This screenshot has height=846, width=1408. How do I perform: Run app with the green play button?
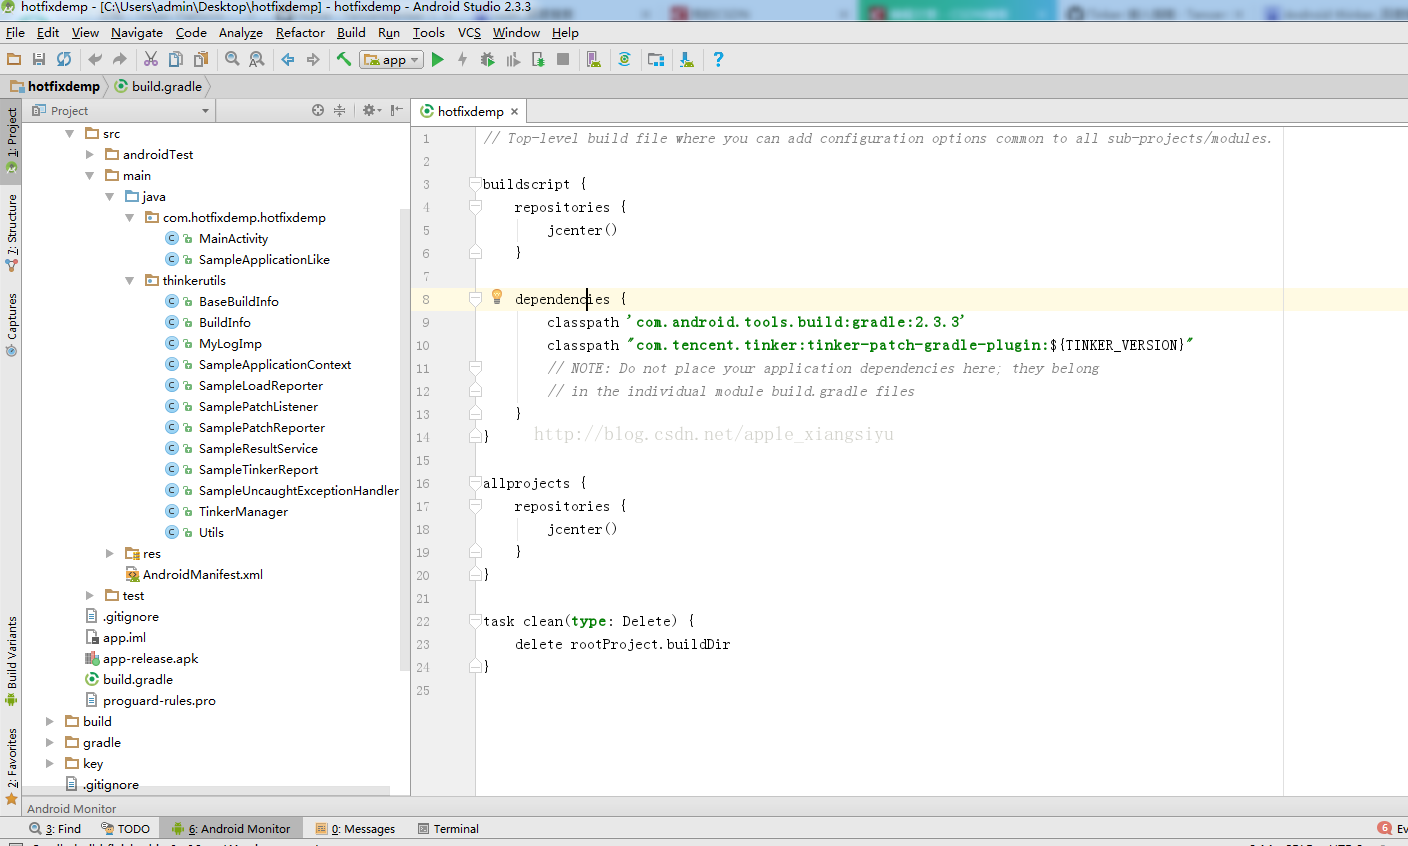[x=438, y=60]
